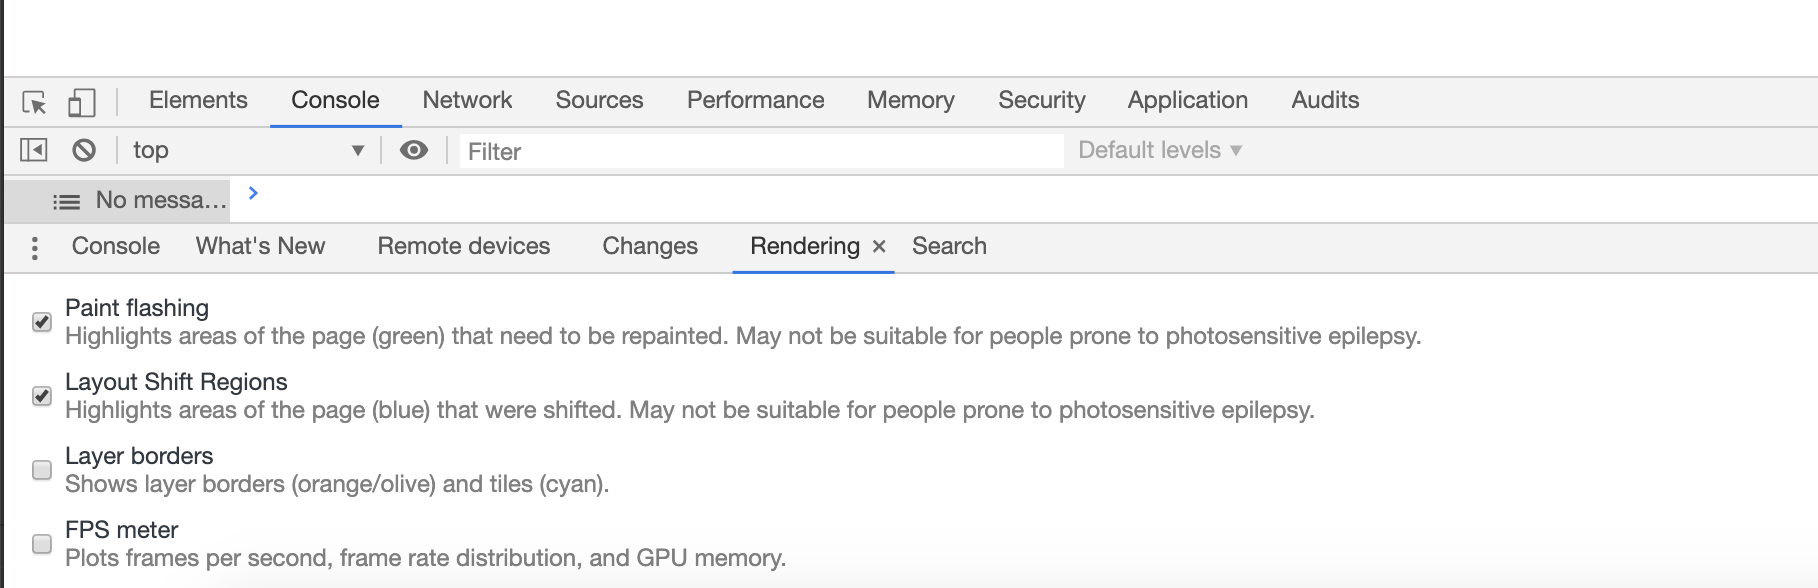Open live expression eye icon
Screen dimensions: 1818x588
click(x=414, y=150)
